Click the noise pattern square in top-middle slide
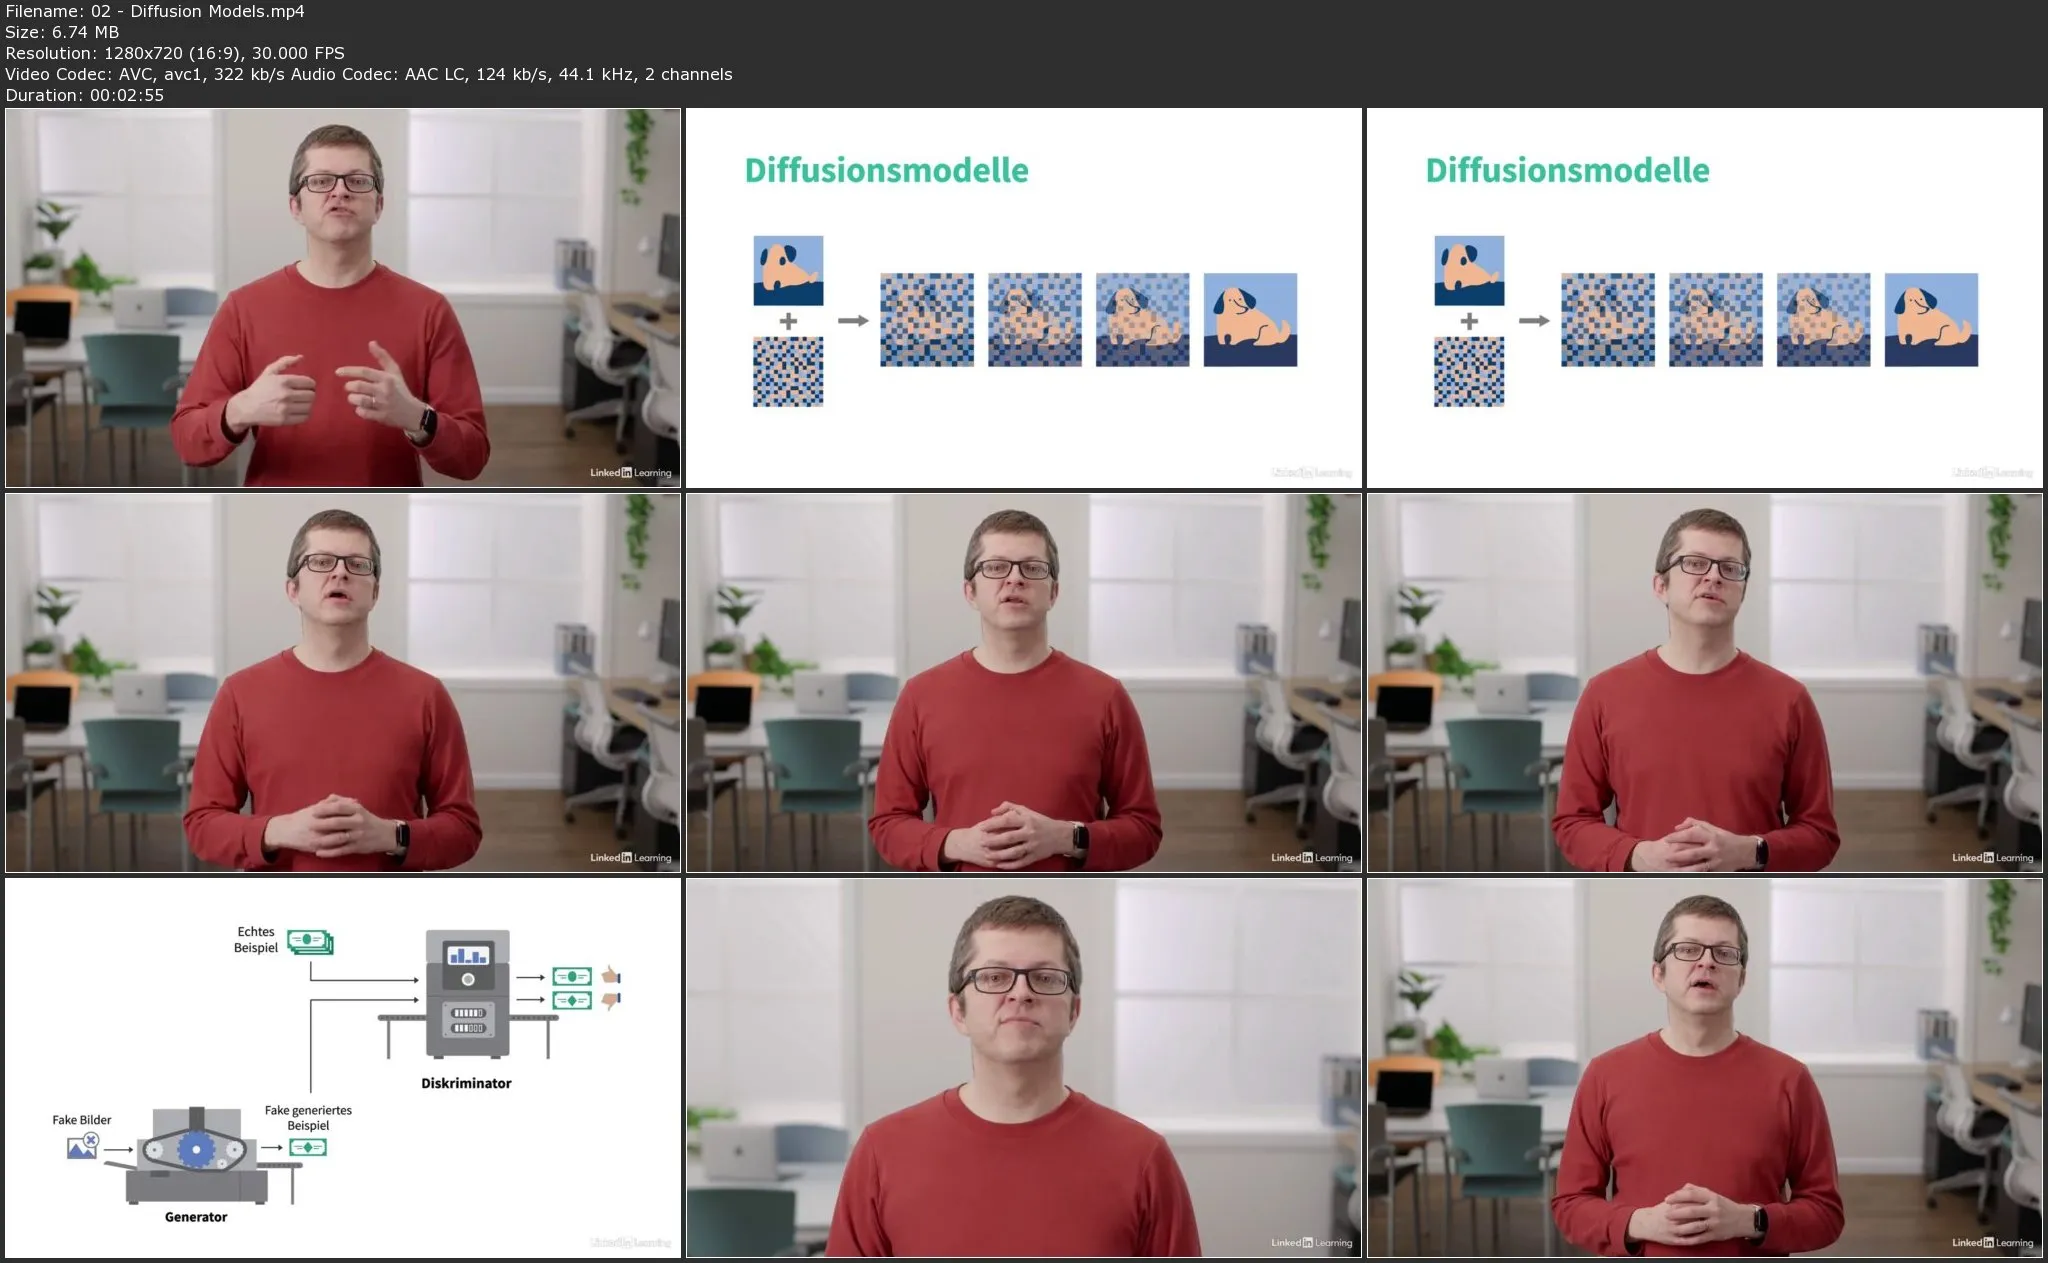The height and width of the screenshot is (1263, 2048). pos(788,371)
